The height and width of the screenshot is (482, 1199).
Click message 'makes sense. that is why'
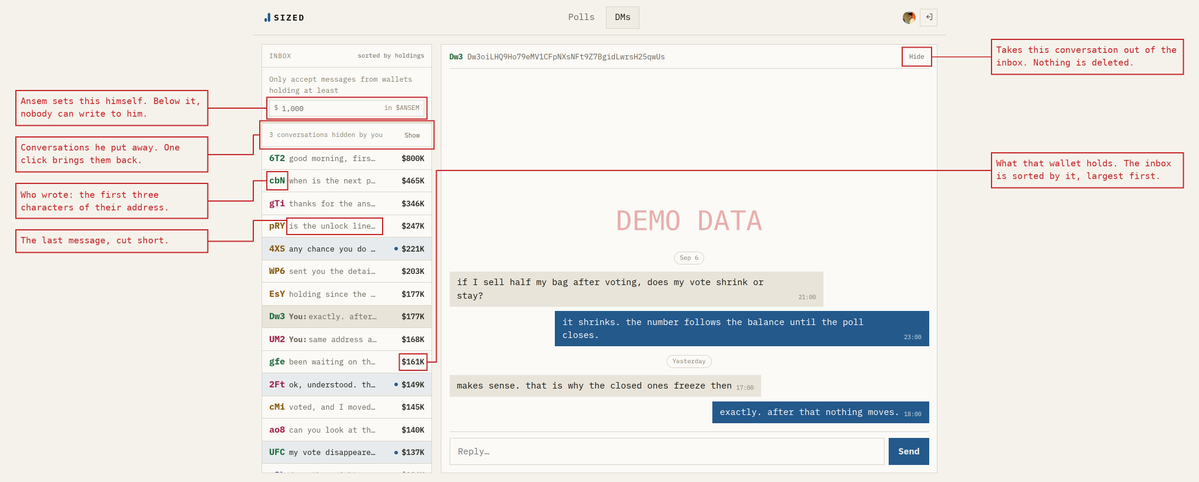point(605,386)
